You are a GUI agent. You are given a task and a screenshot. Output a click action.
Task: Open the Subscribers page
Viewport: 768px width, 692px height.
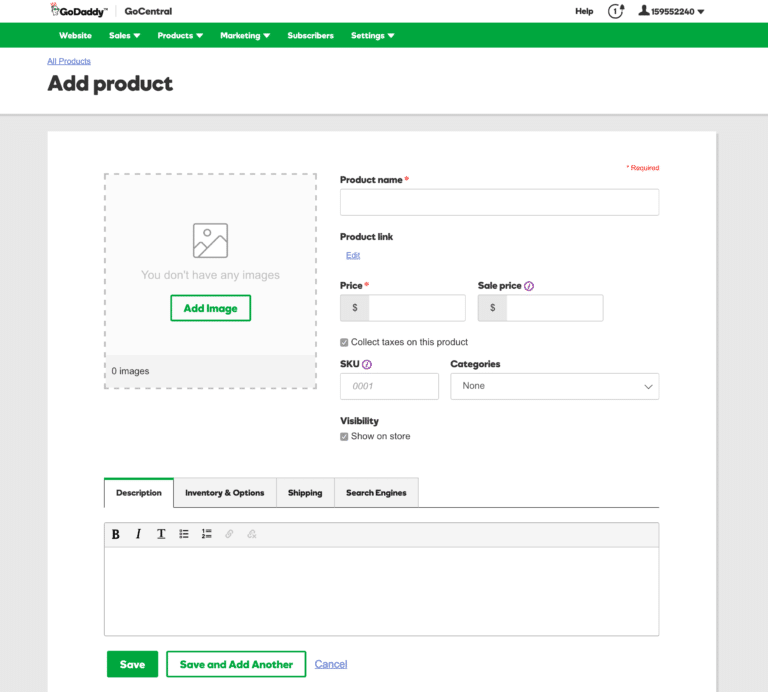[x=311, y=35]
